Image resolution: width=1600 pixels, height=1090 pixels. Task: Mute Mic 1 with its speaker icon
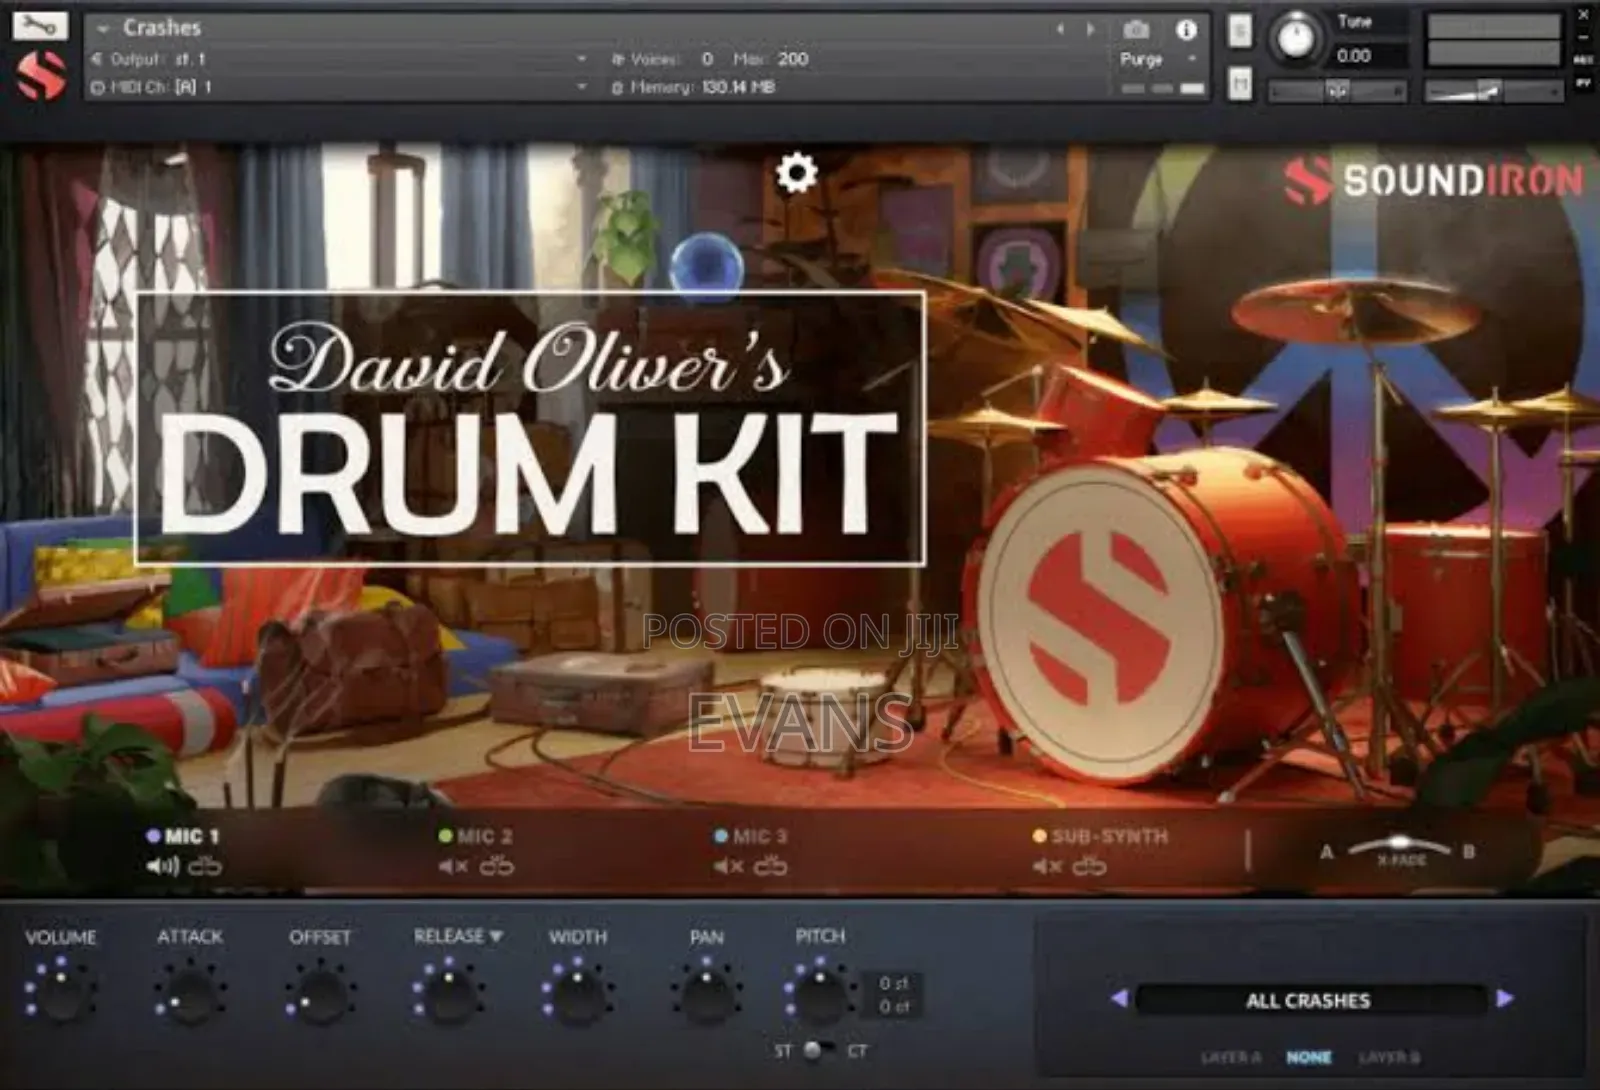(162, 866)
